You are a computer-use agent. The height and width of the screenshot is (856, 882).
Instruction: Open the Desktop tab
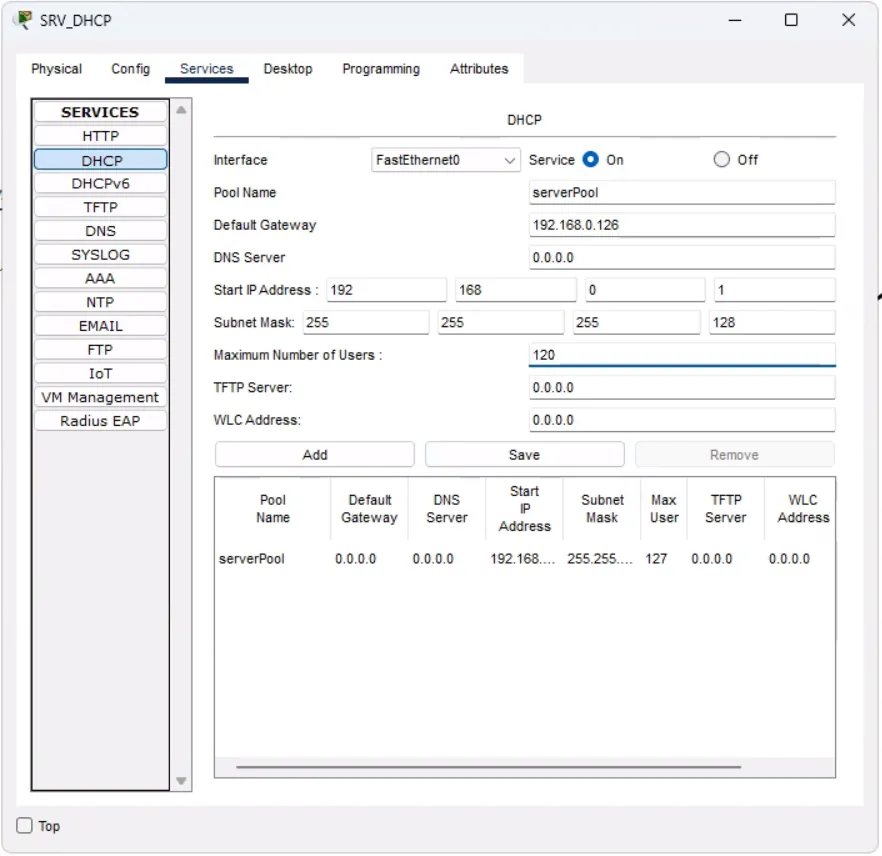coord(288,69)
